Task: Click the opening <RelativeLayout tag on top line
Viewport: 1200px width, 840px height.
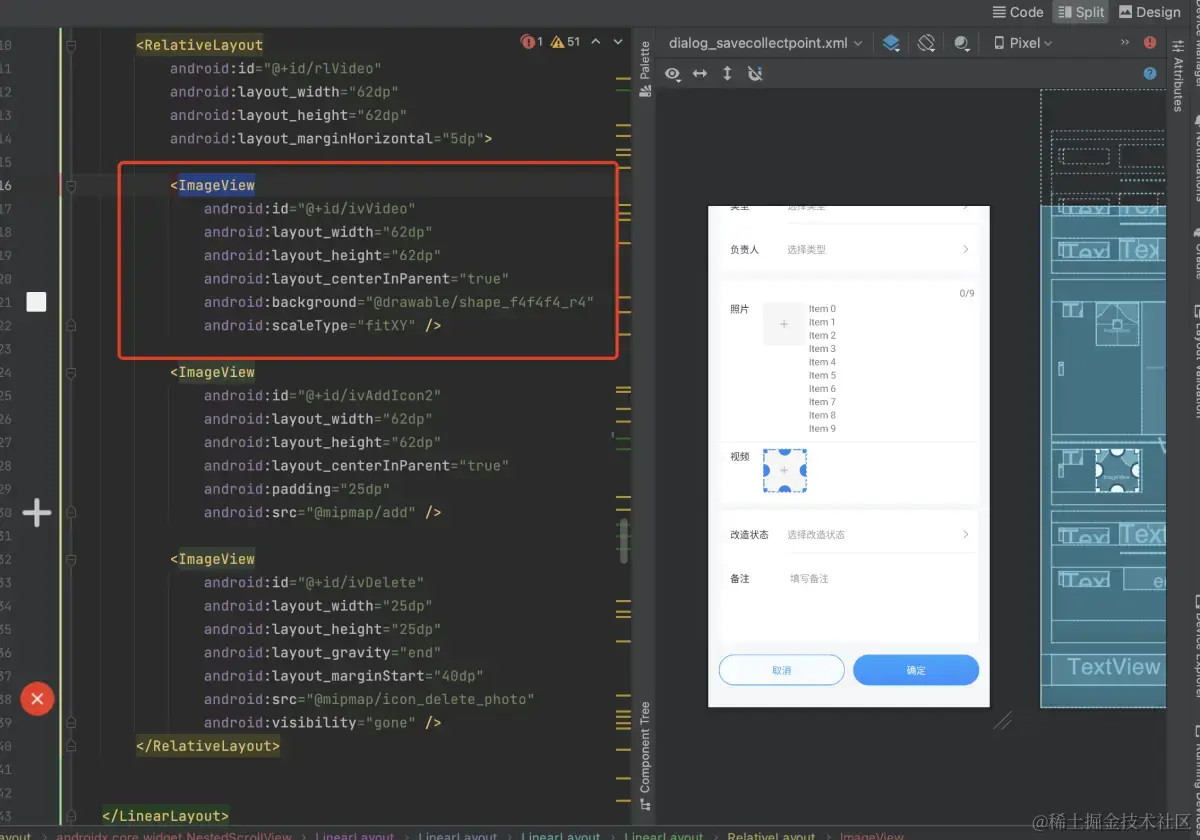Action: click(x=200, y=45)
